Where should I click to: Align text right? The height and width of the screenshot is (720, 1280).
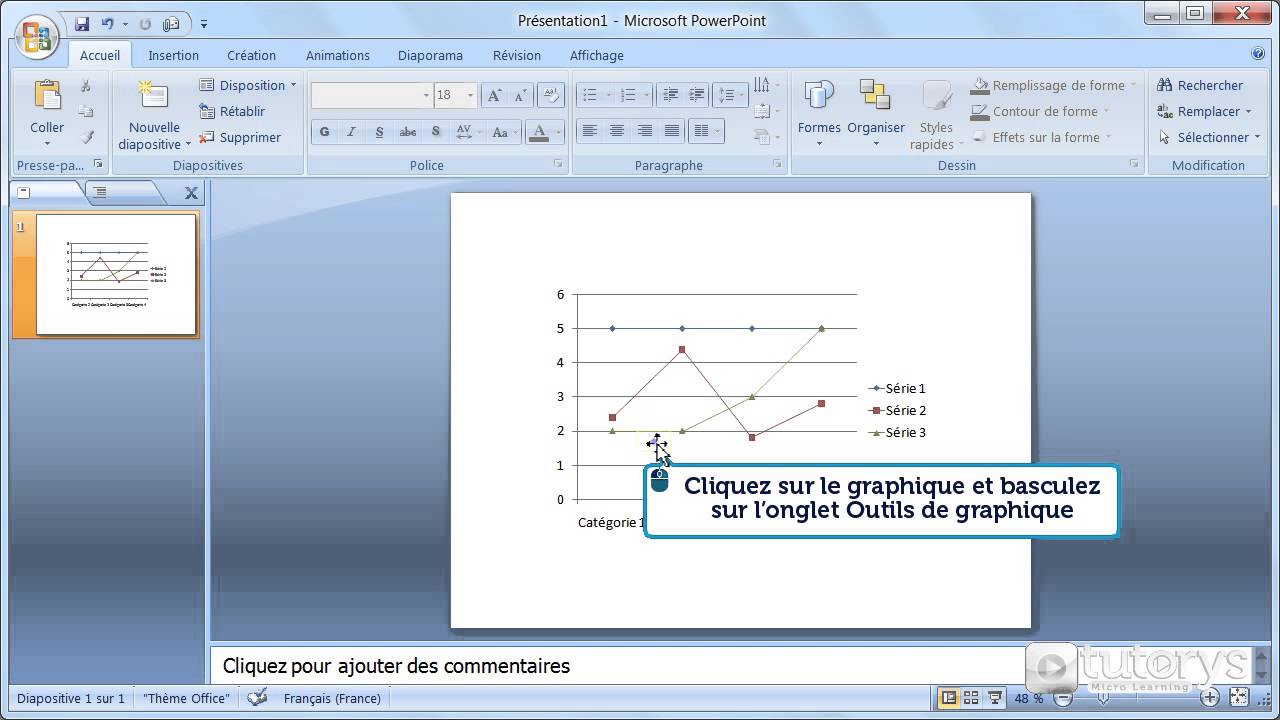(x=645, y=131)
